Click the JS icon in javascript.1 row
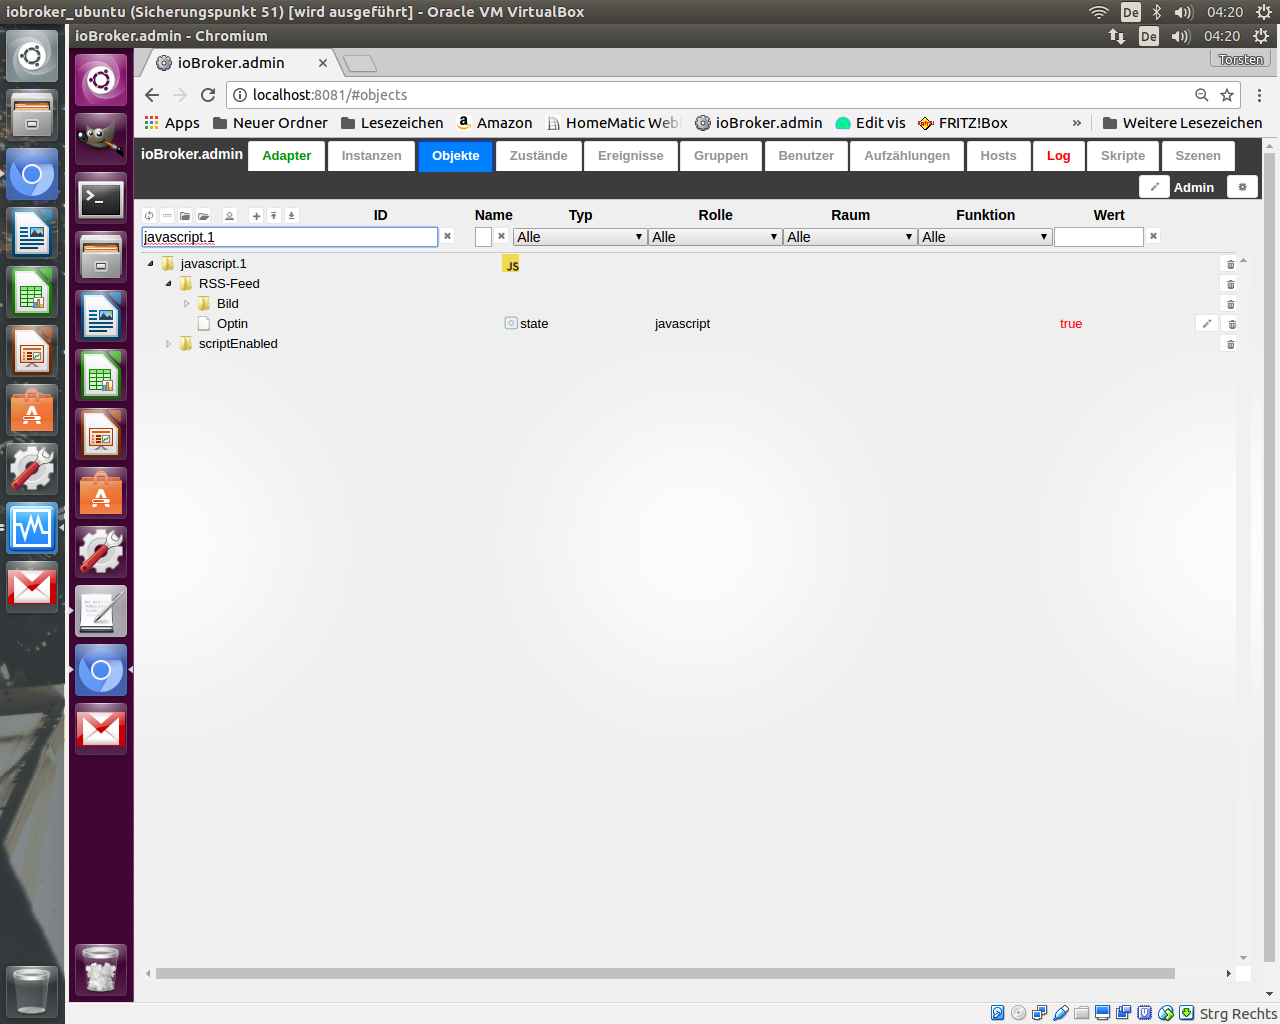Image resolution: width=1280 pixels, height=1024 pixels. [511, 264]
